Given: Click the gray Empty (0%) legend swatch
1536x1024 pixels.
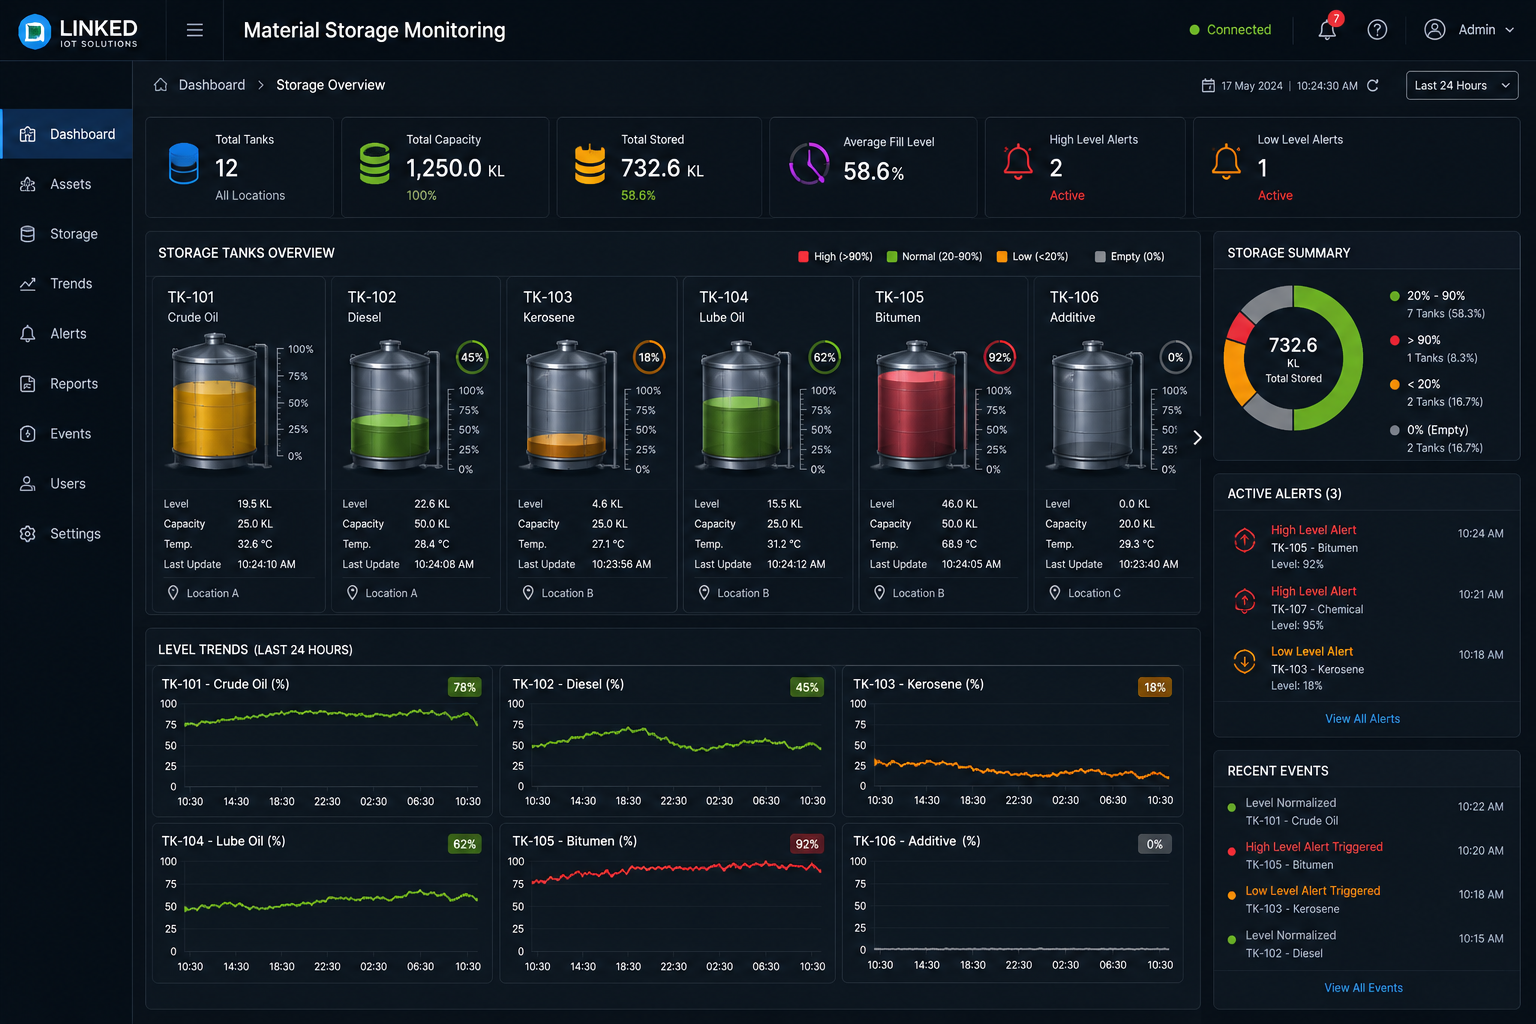Looking at the screenshot, I should (1100, 257).
